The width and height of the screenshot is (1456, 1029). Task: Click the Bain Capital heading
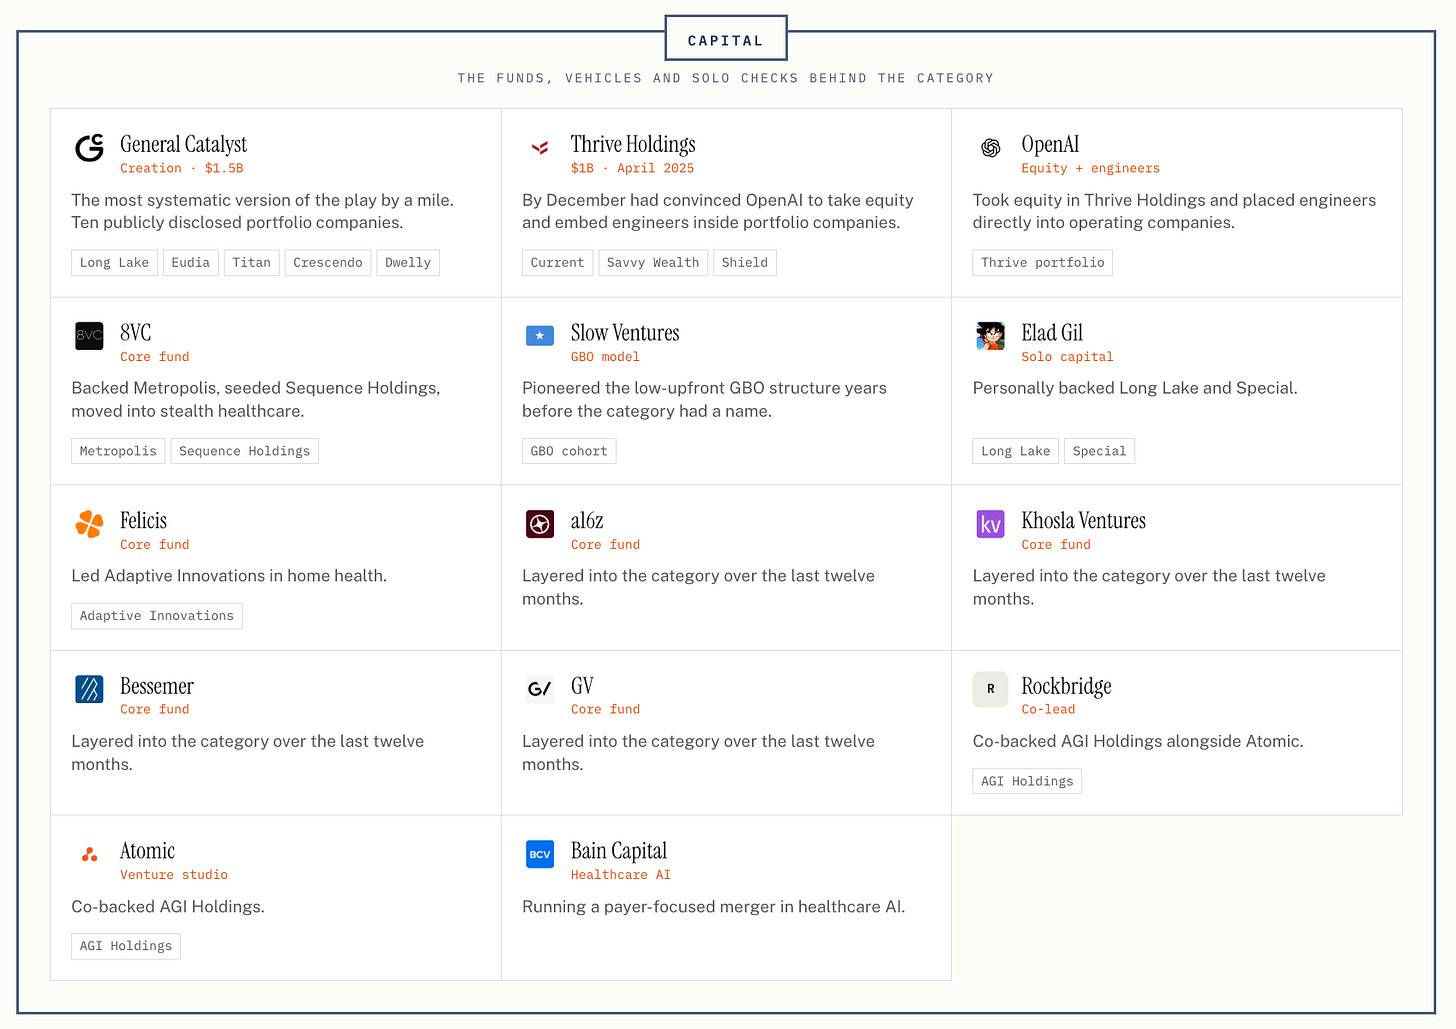(x=619, y=851)
